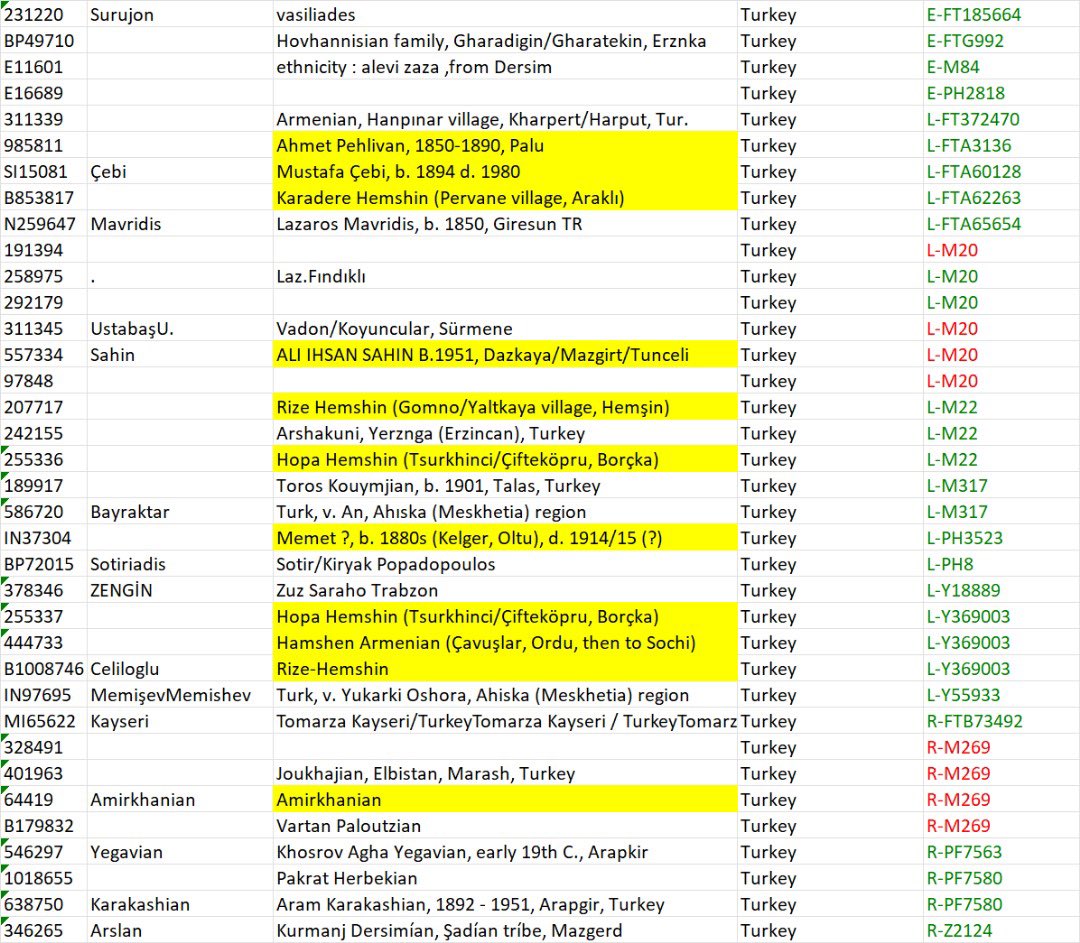Viewport: 1080px width, 943px height.
Task: Select kit number 97848
Action: [x=43, y=381]
